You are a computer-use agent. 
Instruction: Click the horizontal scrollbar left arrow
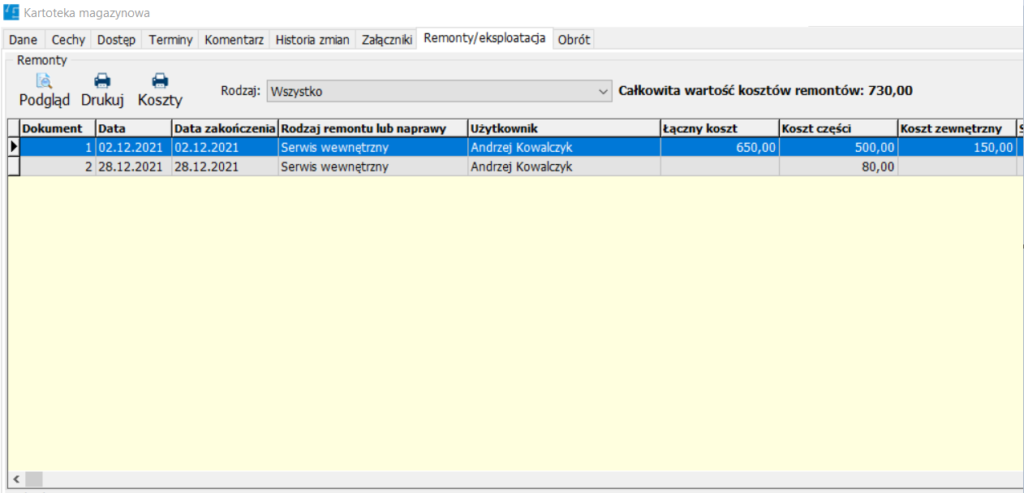[15, 479]
